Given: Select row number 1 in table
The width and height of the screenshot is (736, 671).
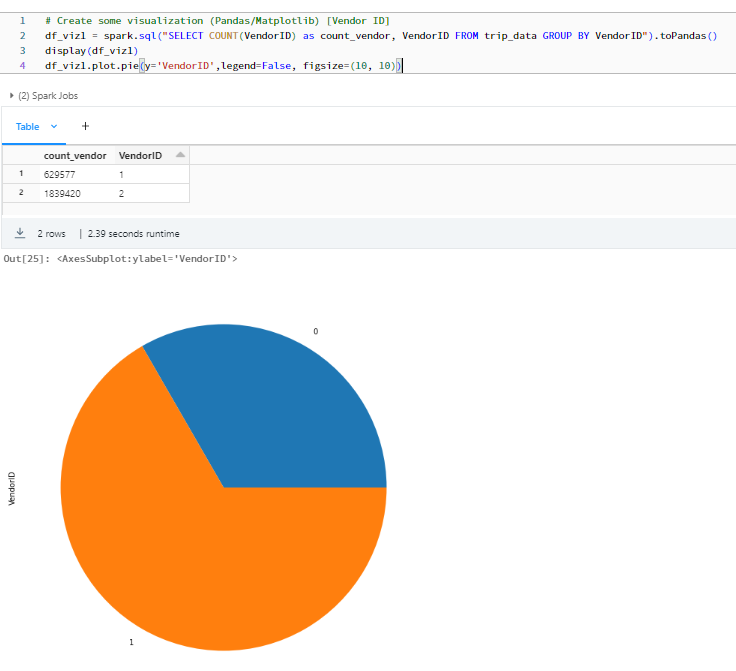Looking at the screenshot, I should 21,174.
